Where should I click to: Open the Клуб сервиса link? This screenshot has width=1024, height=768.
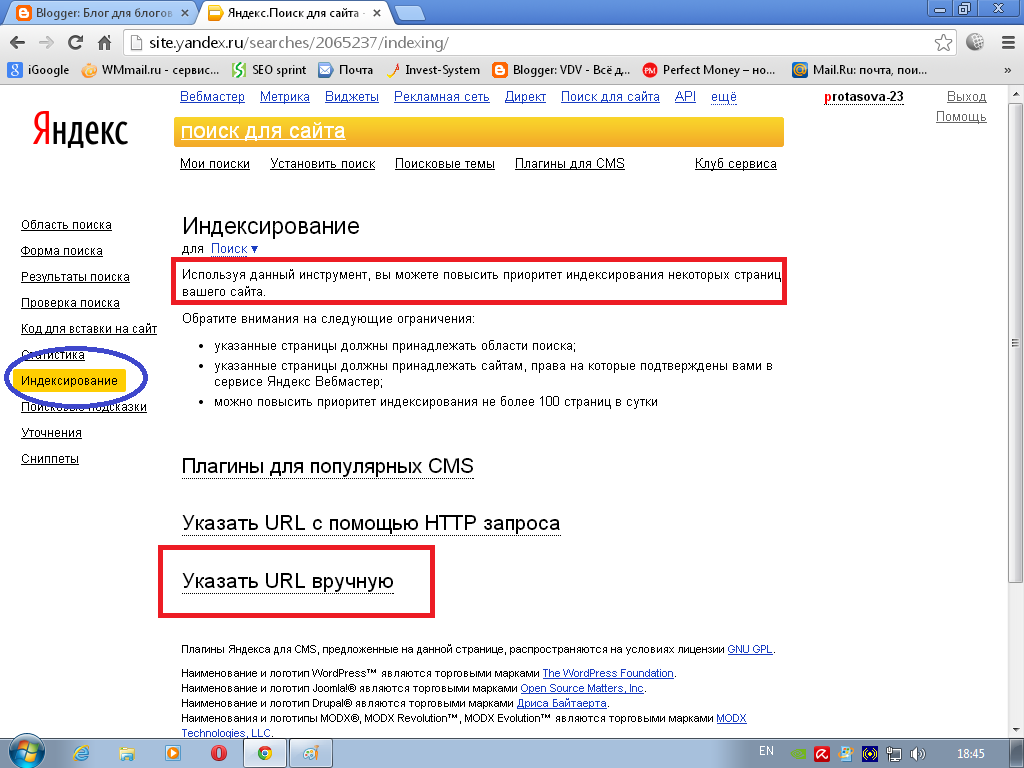click(735, 164)
